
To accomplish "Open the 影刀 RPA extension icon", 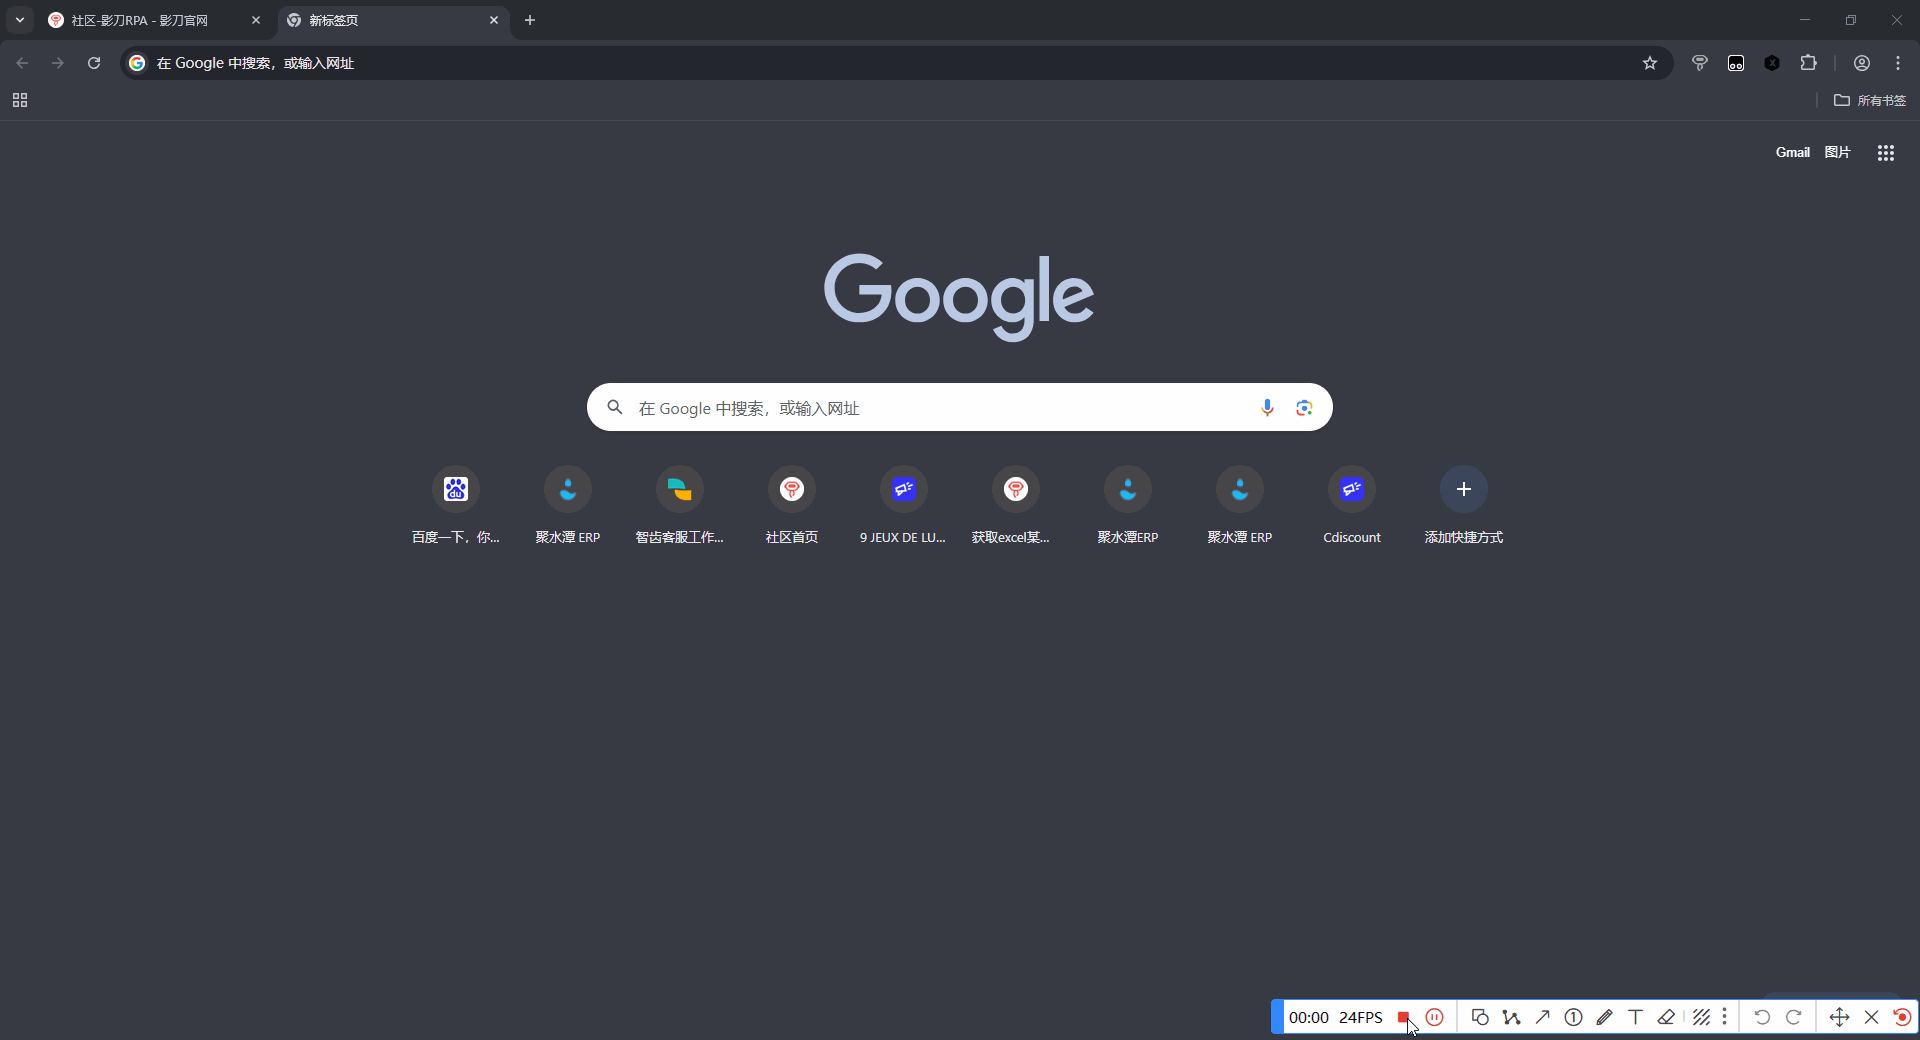I will pos(1700,63).
